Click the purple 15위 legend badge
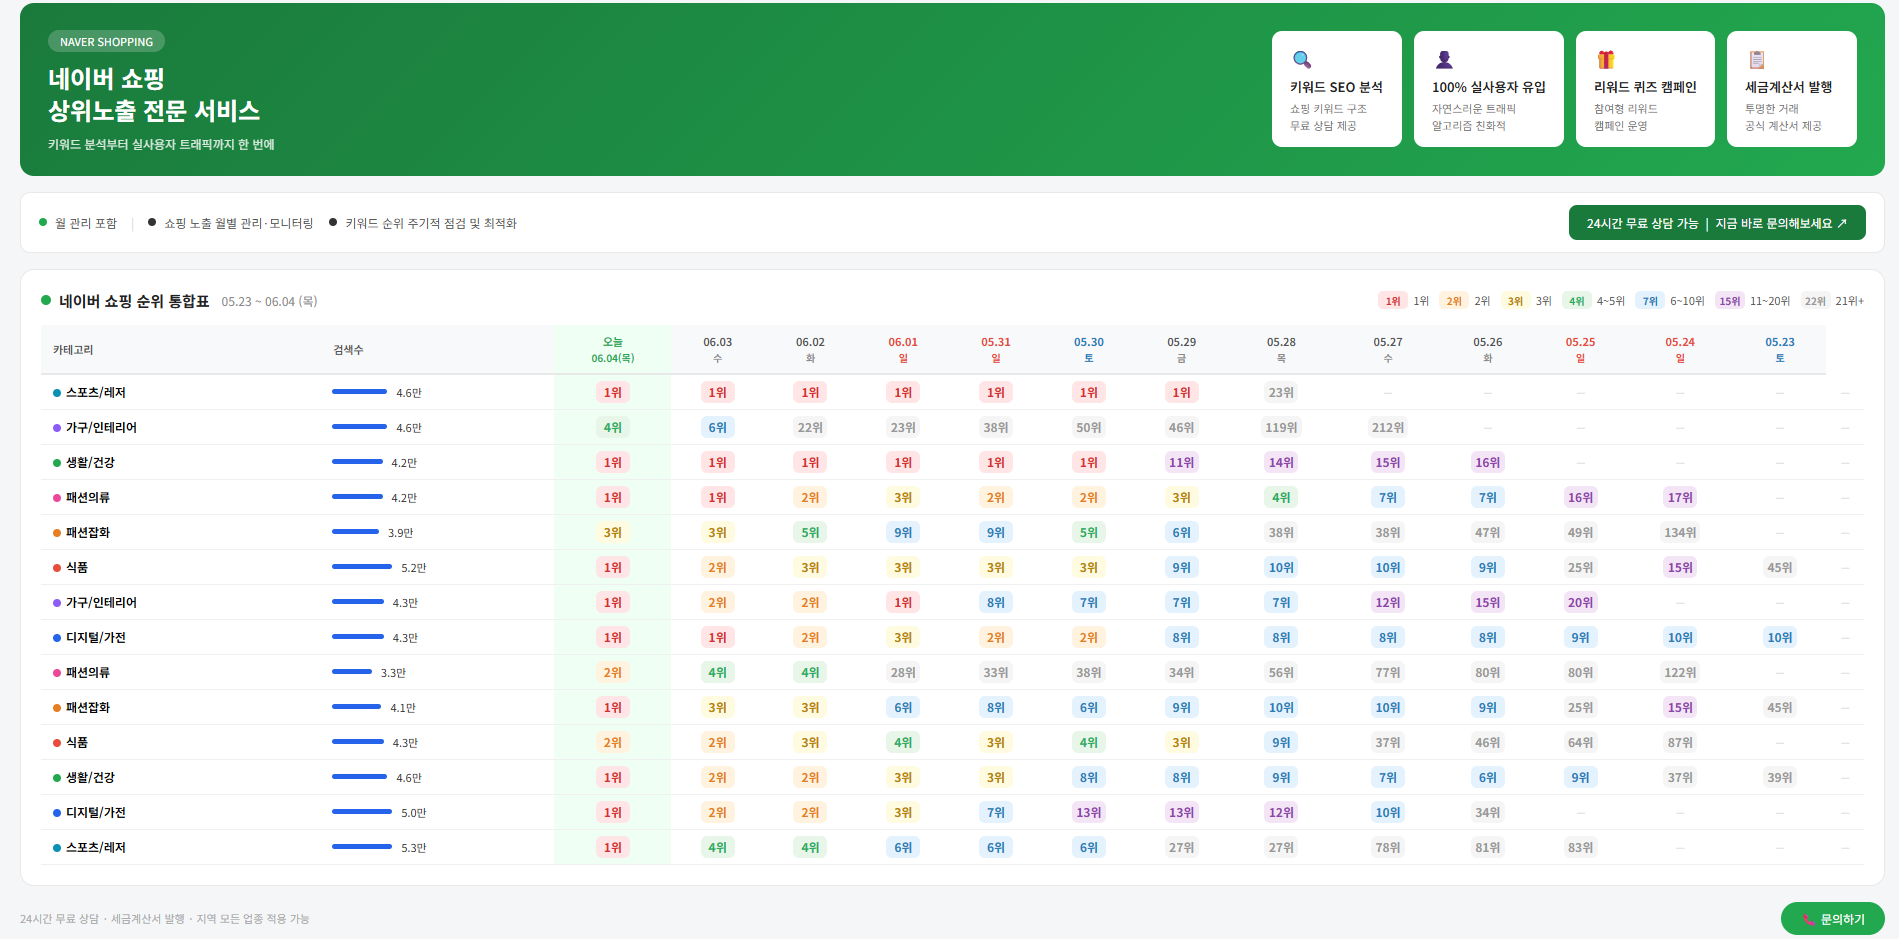The width and height of the screenshot is (1899, 939). [1729, 301]
